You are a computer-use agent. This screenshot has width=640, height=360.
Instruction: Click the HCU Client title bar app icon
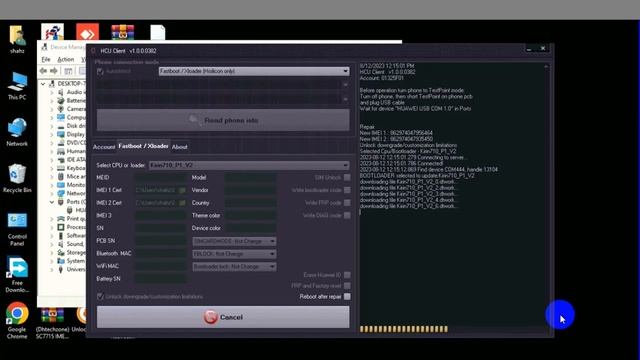coord(93,51)
